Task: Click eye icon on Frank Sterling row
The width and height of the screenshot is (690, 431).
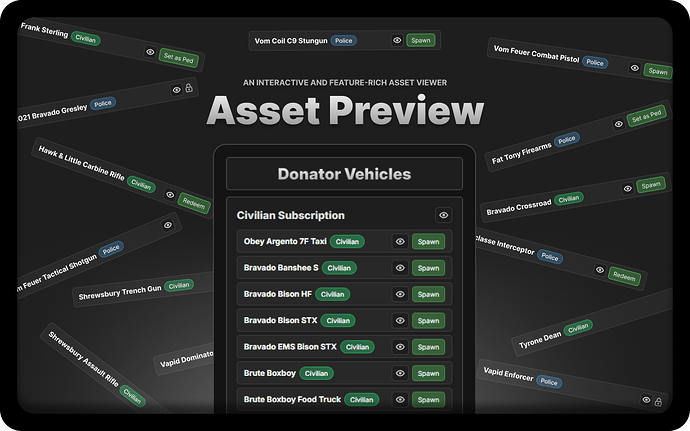Action: coord(150,52)
